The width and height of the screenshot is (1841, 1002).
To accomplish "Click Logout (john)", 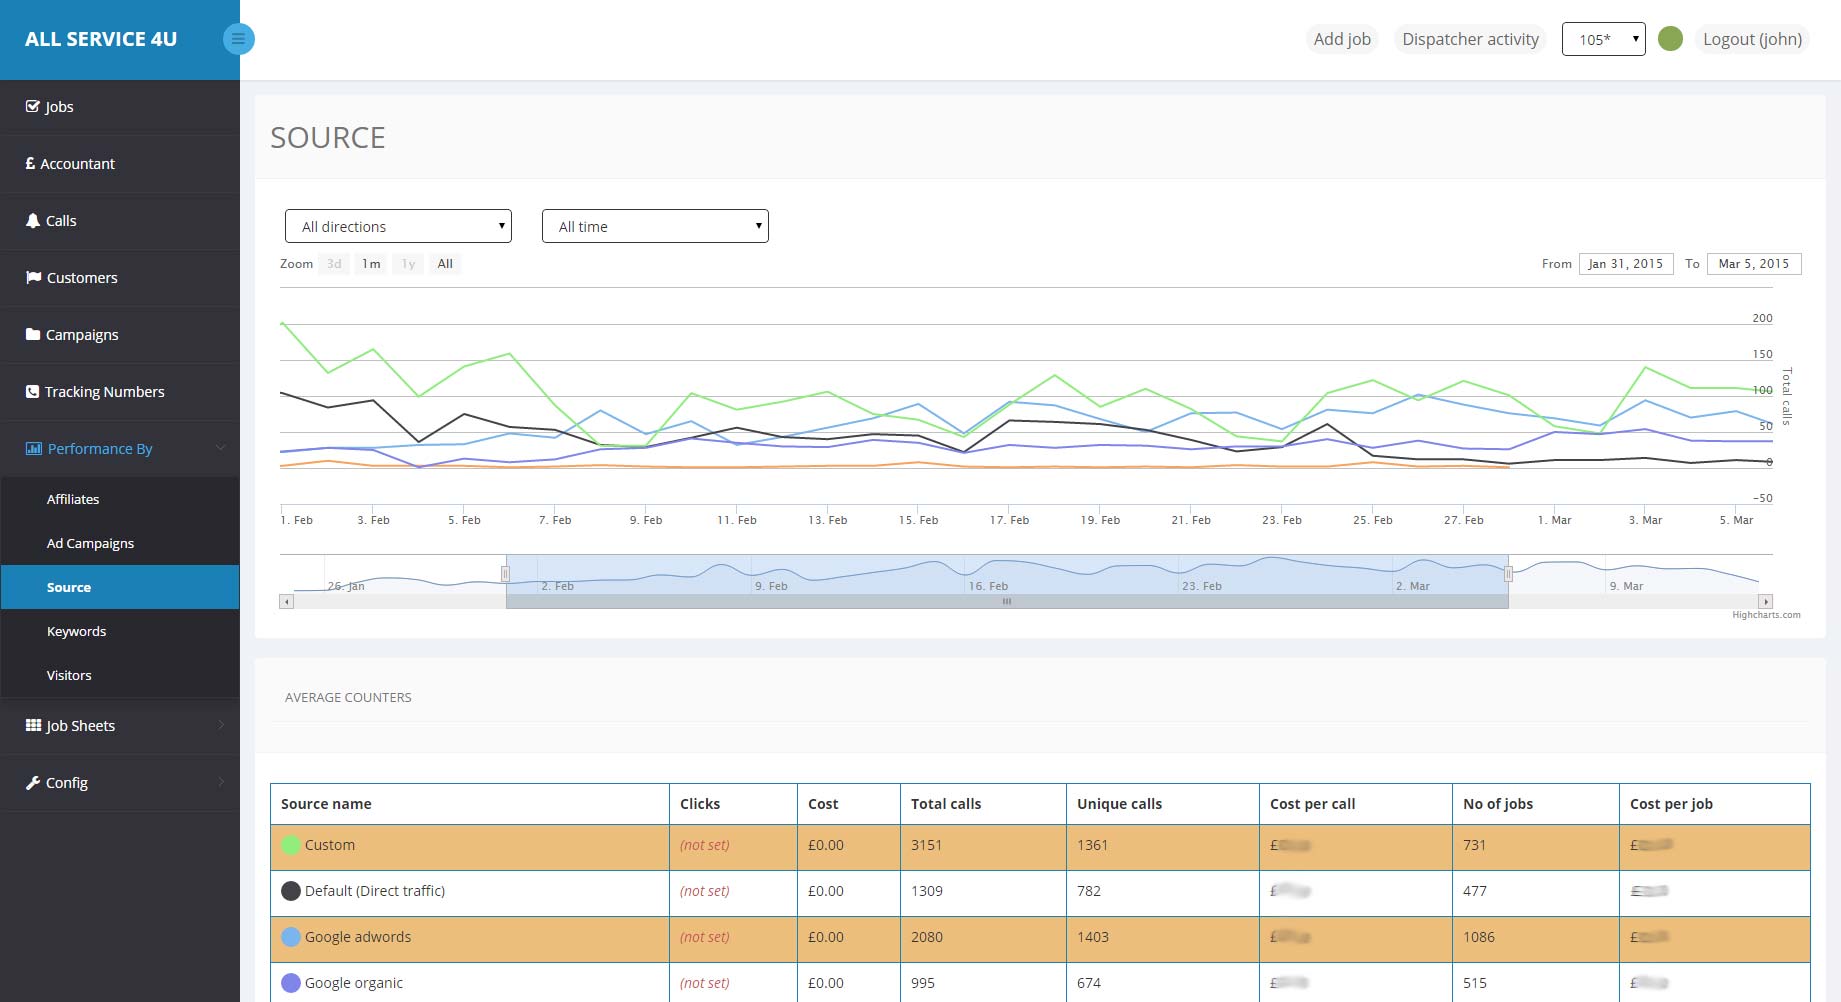I will pyautogui.click(x=1752, y=39).
